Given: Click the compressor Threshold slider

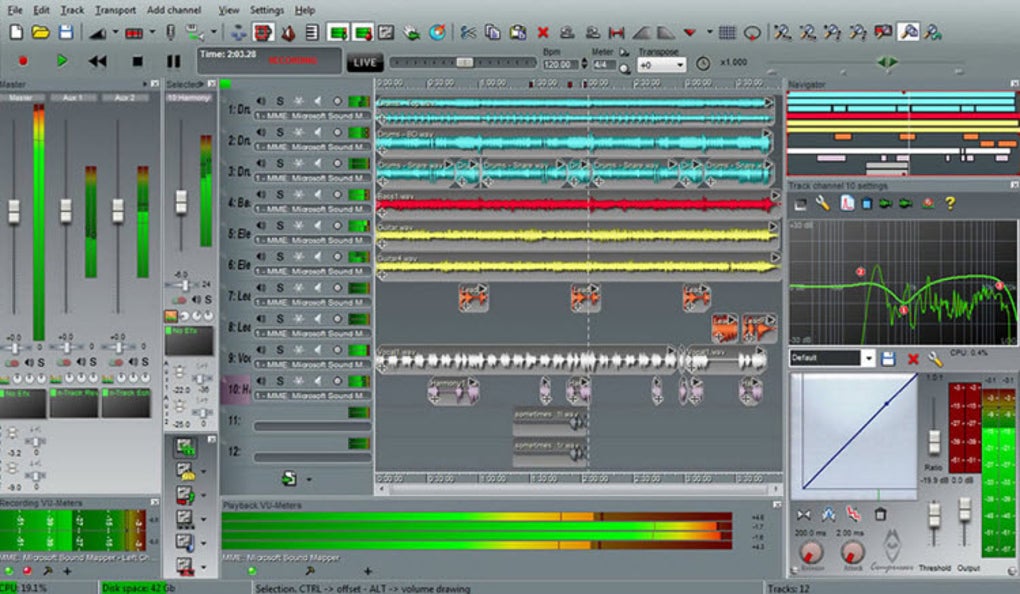Looking at the screenshot, I should tap(934, 514).
